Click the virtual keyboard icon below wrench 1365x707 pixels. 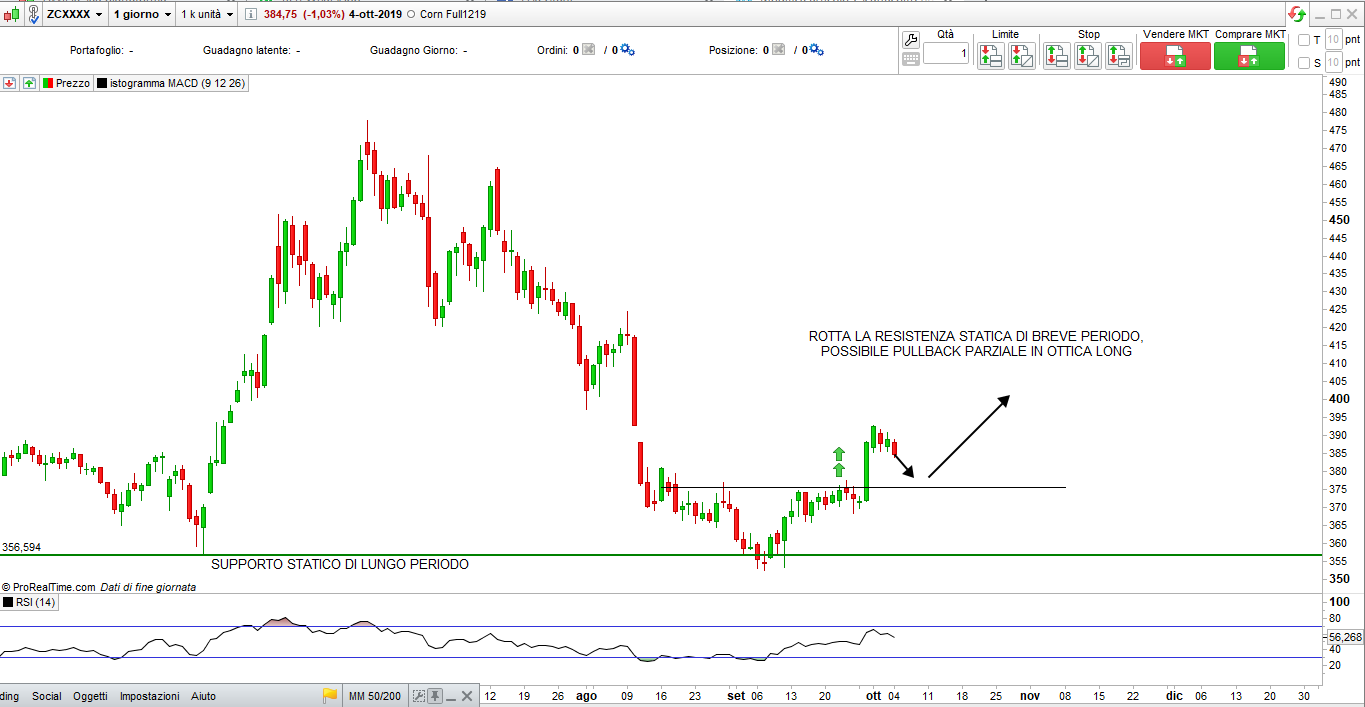(910, 59)
